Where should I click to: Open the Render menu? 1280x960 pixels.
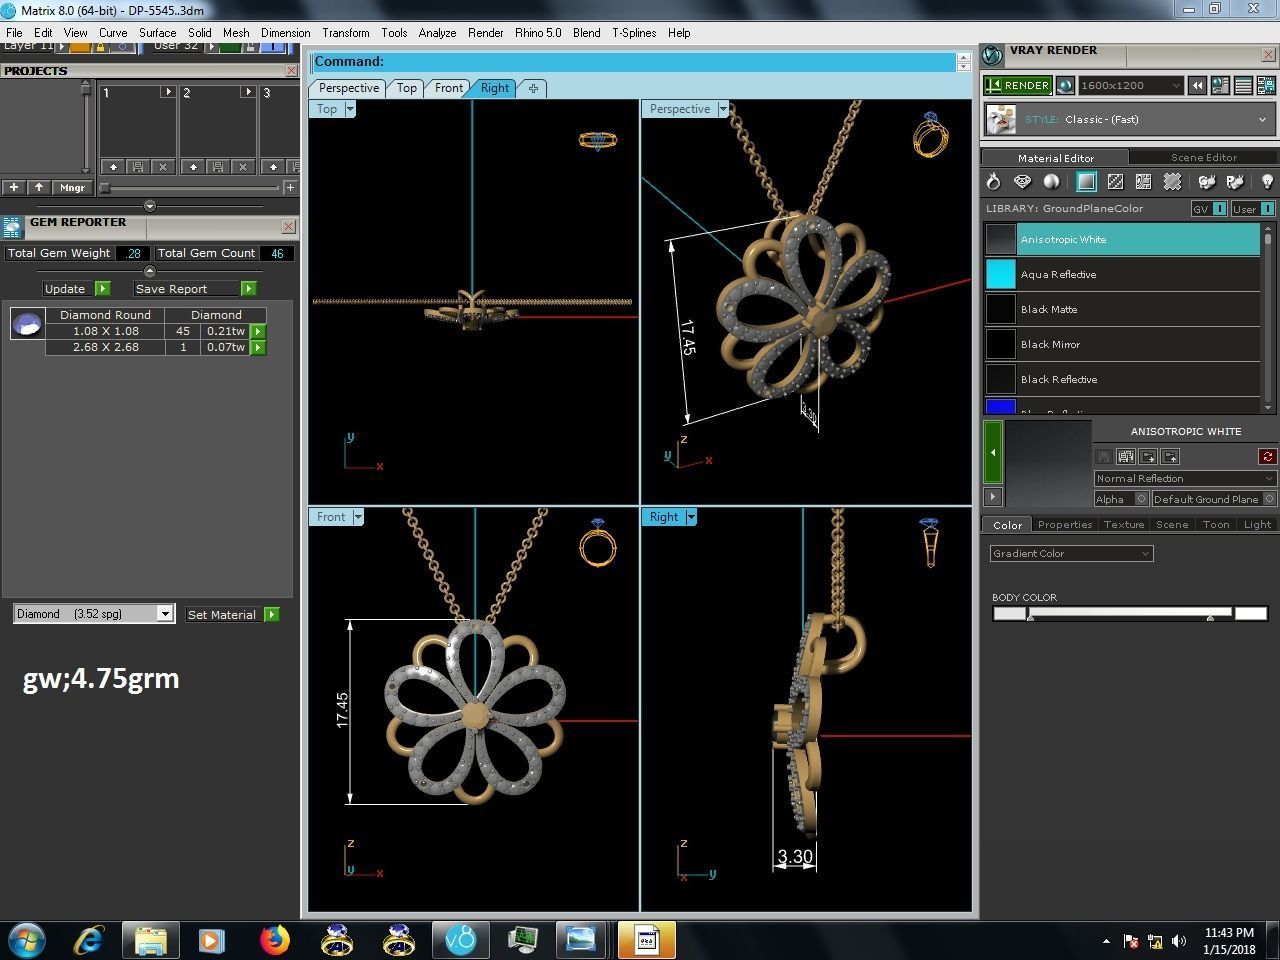tap(485, 33)
